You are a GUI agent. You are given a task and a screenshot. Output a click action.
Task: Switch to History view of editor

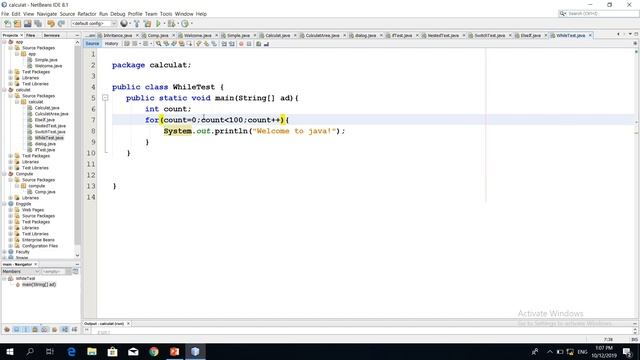[x=111, y=44]
